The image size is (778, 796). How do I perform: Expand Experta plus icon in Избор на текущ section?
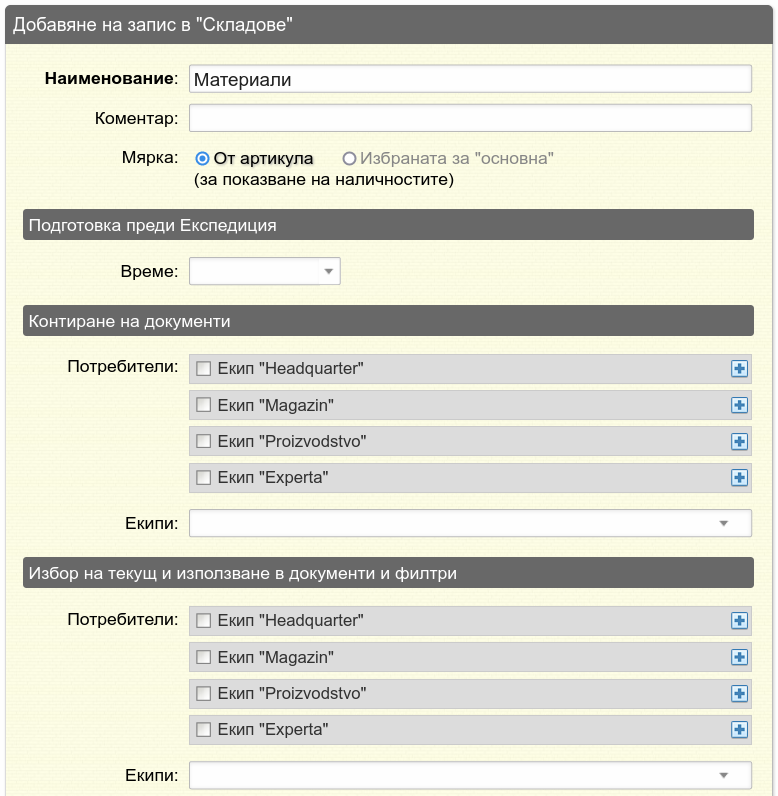739,729
